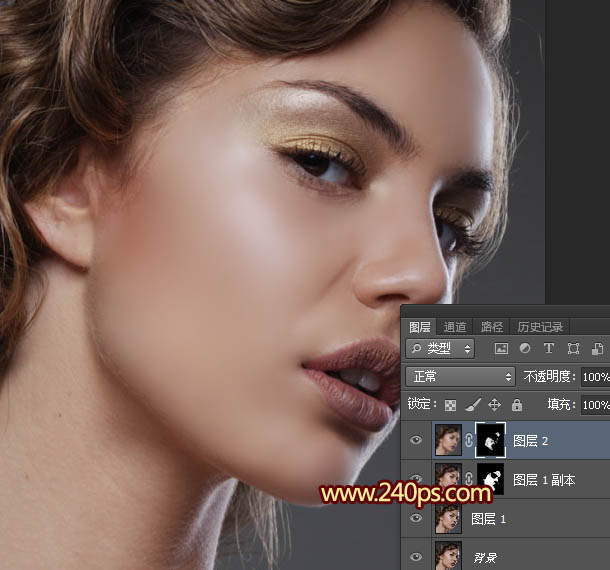The height and width of the screenshot is (570, 610).
Task: Enable lock transparent pixels icon
Action: (450, 405)
